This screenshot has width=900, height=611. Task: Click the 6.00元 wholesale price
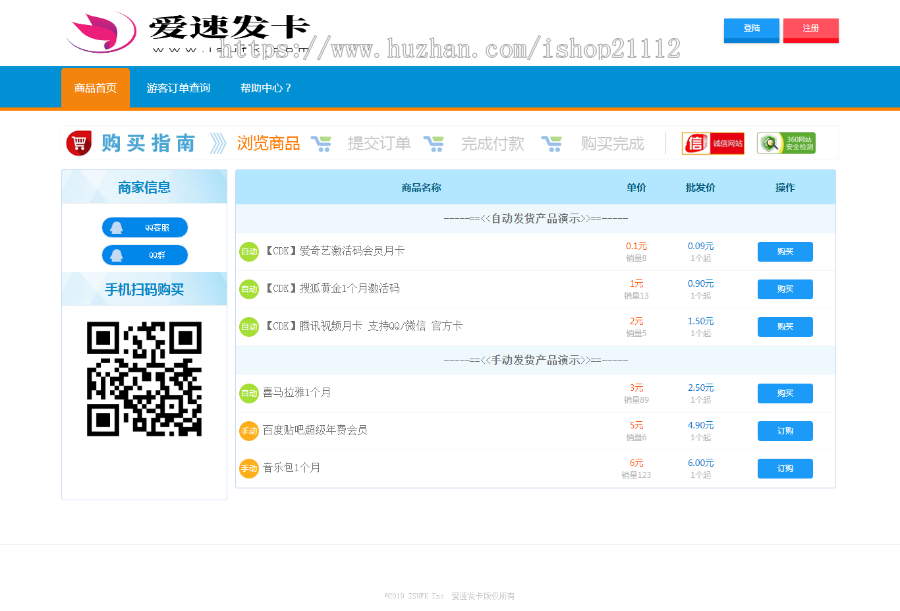[x=701, y=463]
